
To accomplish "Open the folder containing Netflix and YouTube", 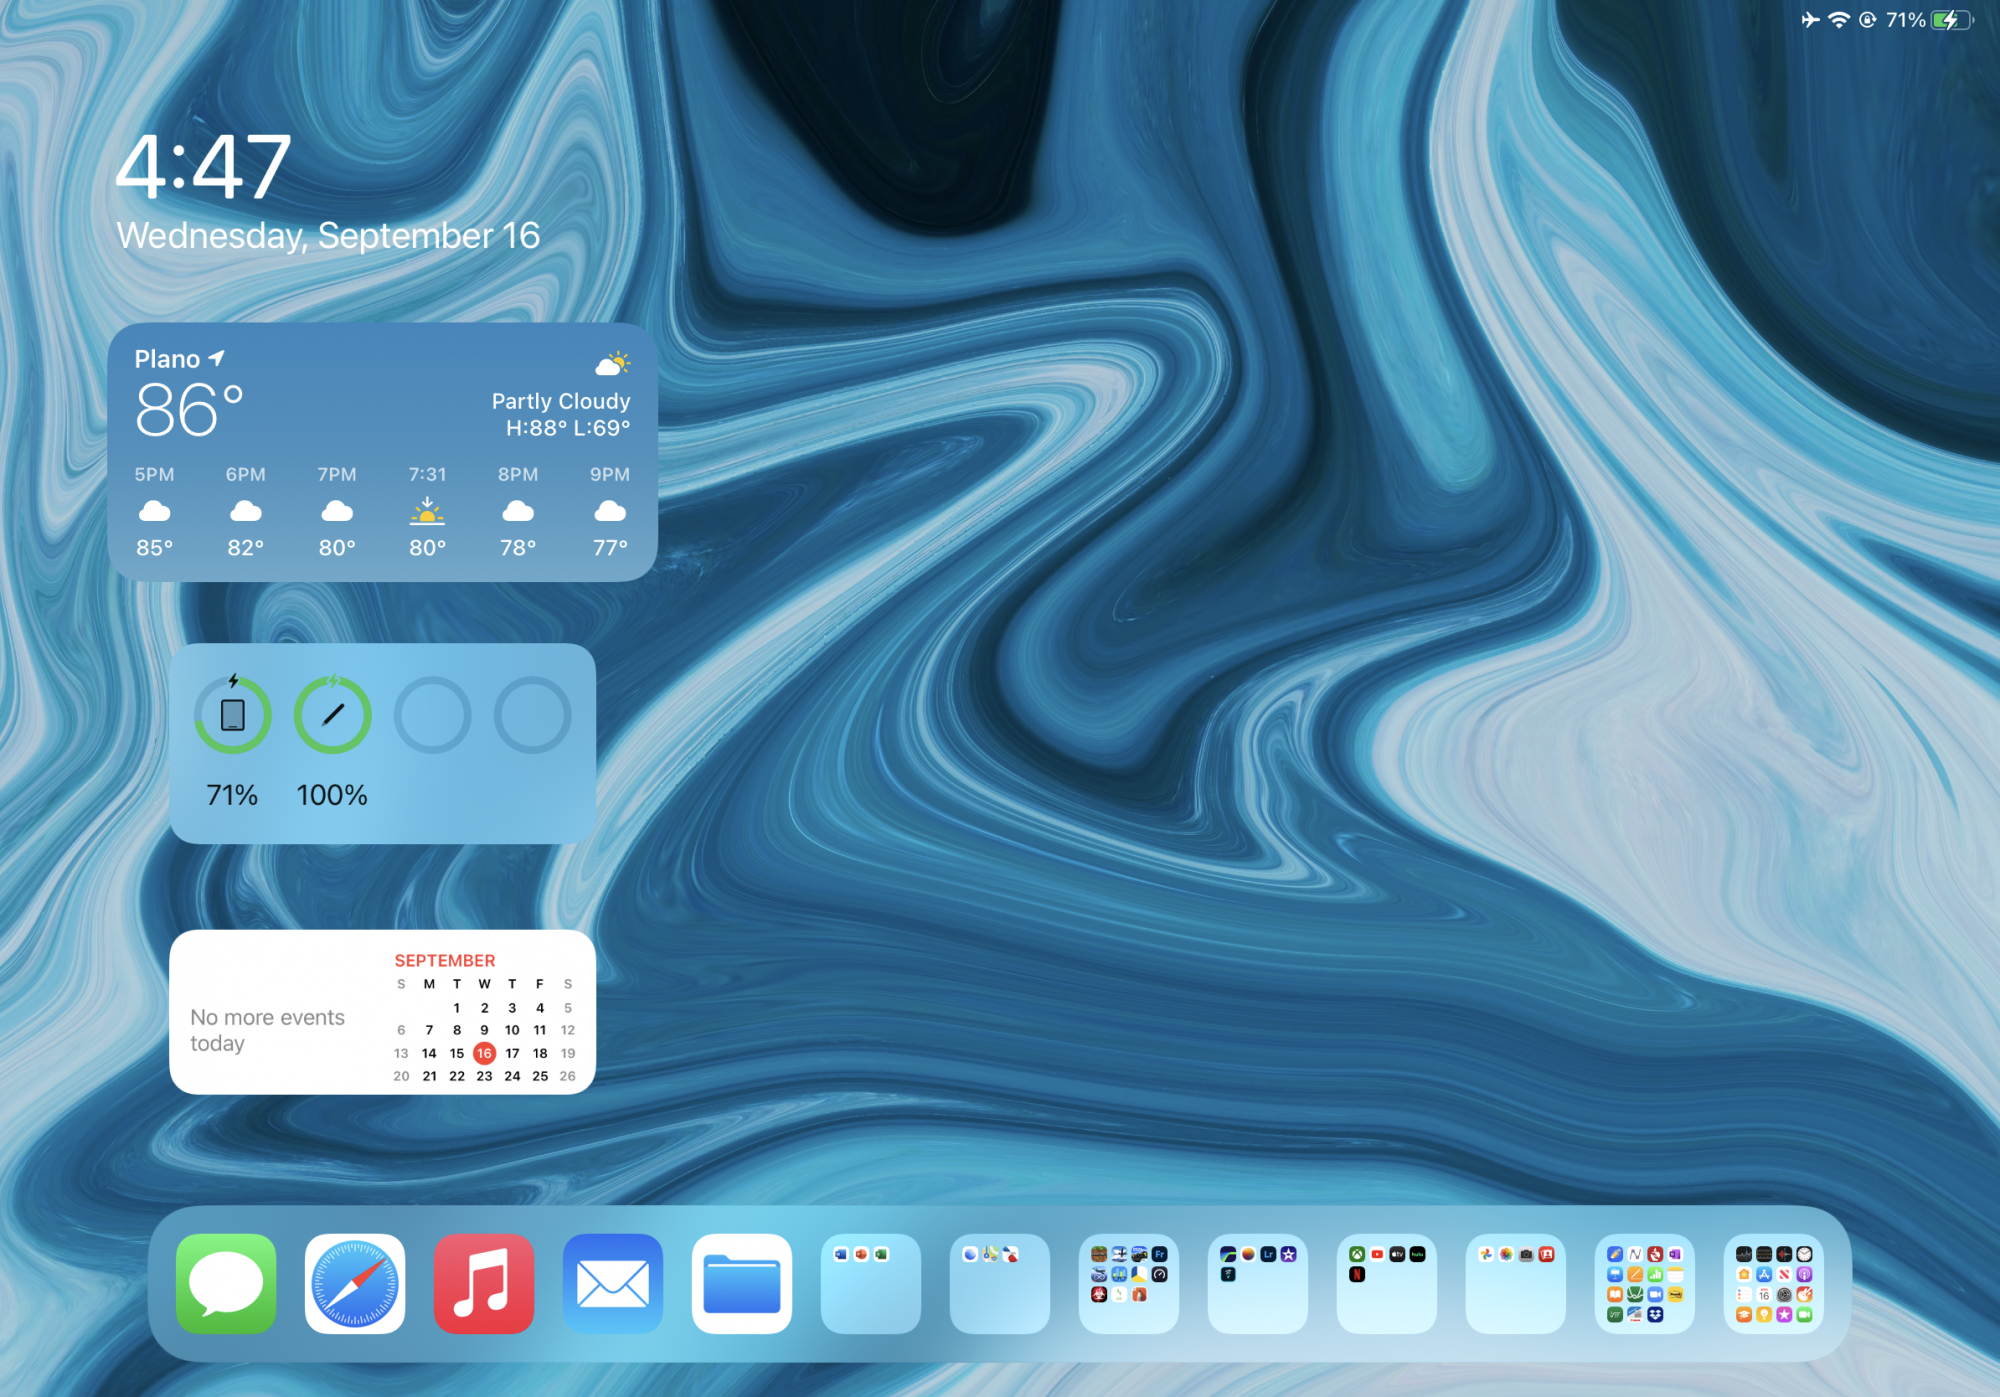I will (1387, 1283).
